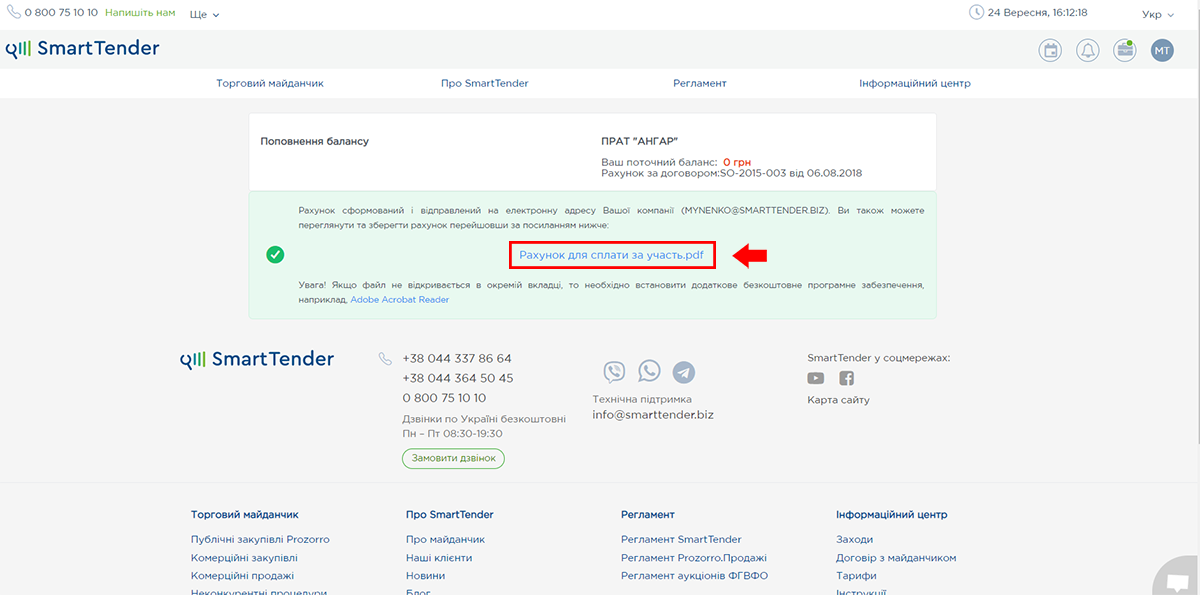
Task: Click SmartTender logo in header
Action: 83,49
